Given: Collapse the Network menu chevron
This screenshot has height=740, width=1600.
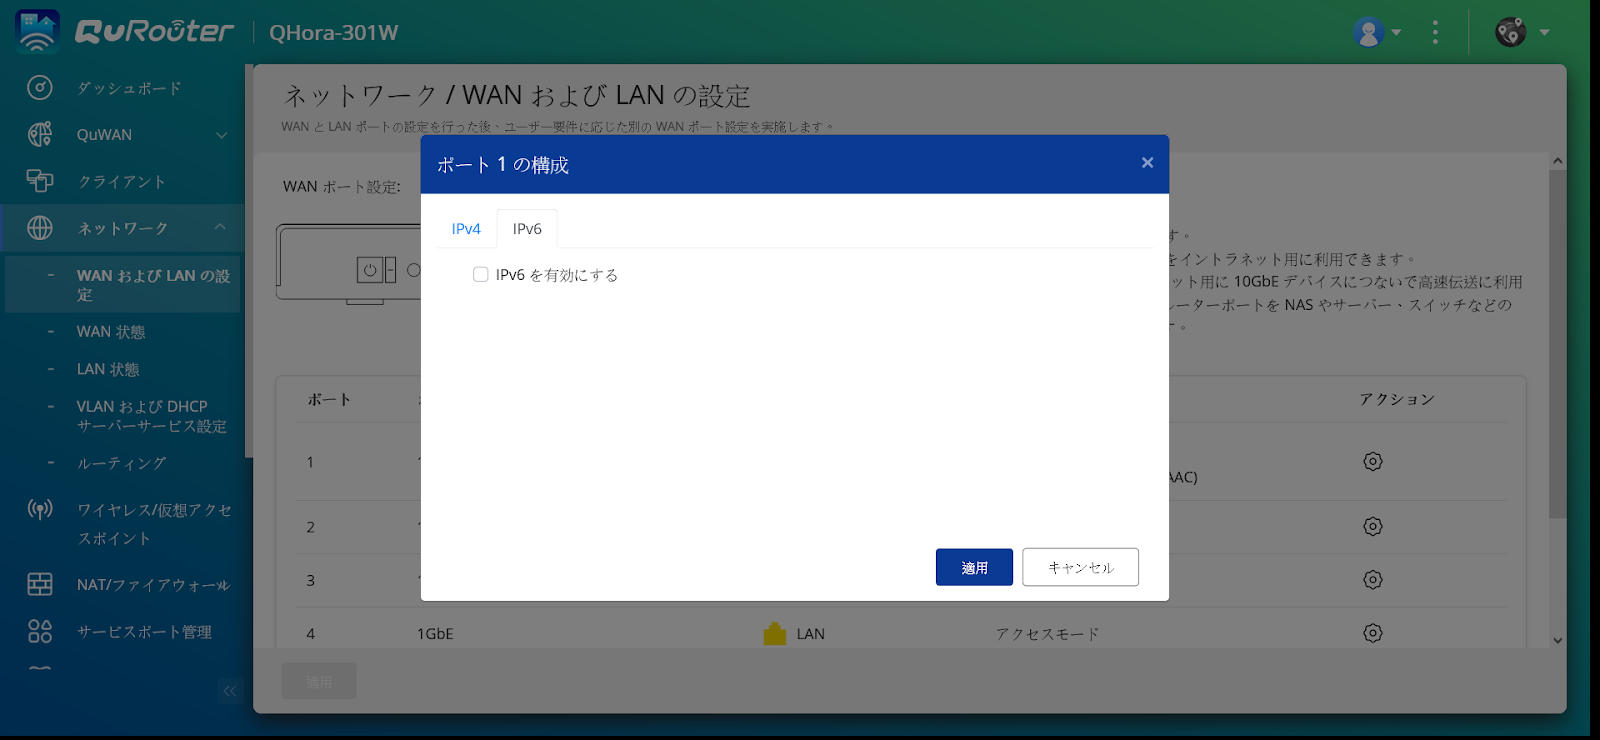Looking at the screenshot, I should (220, 228).
